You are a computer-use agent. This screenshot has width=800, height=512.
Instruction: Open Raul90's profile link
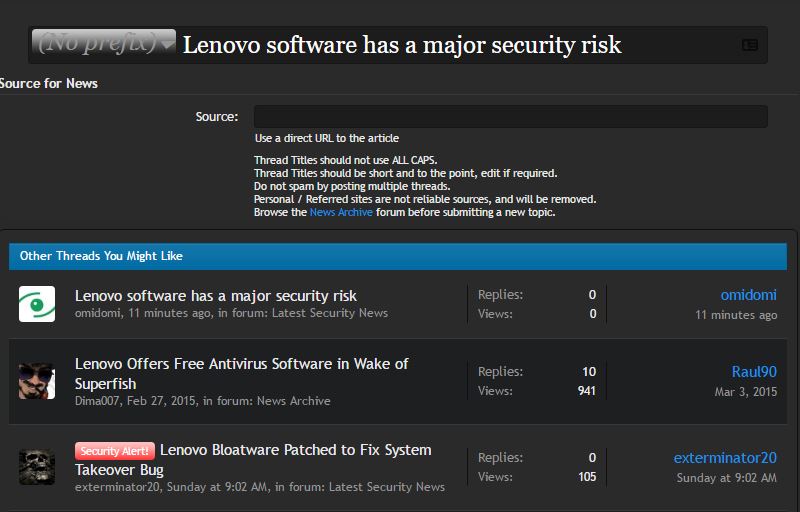pos(754,372)
